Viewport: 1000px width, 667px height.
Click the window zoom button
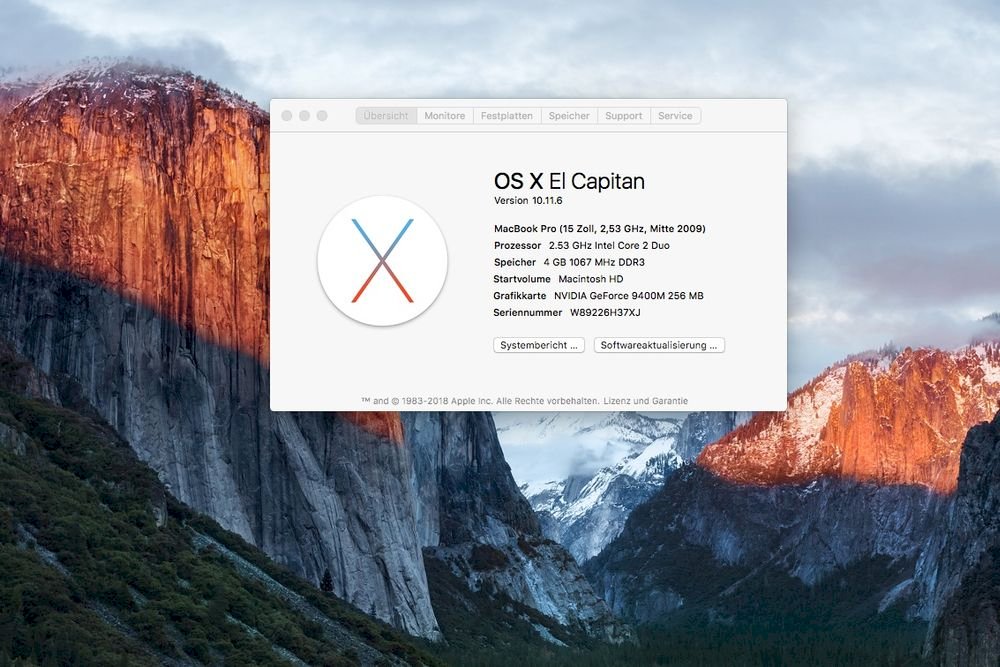click(x=322, y=116)
